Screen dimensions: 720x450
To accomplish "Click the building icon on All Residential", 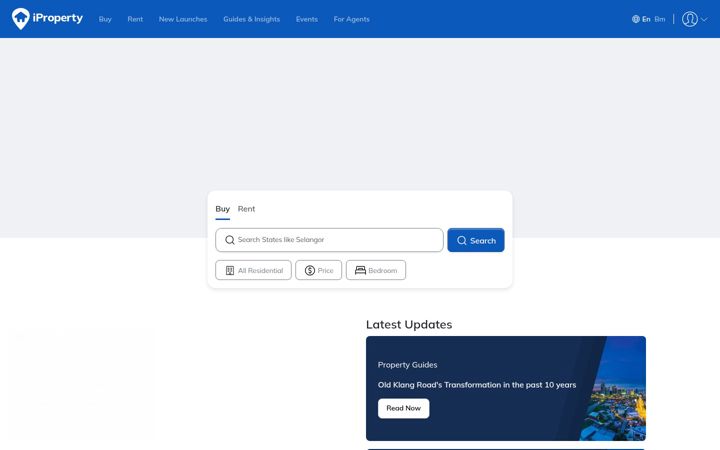I will [230, 270].
